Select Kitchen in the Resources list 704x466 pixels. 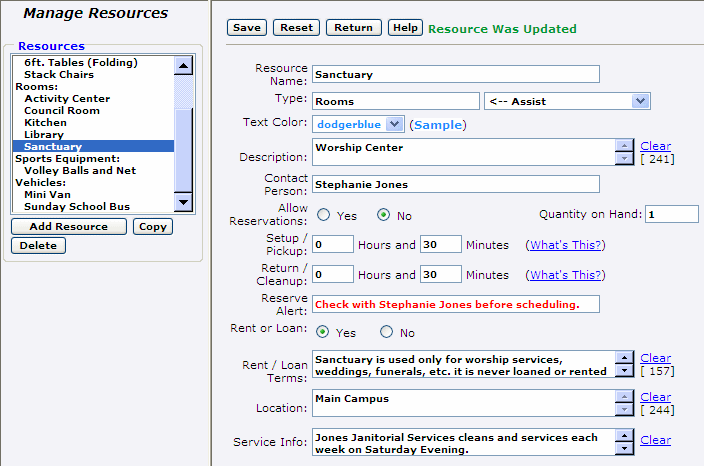coord(45,122)
